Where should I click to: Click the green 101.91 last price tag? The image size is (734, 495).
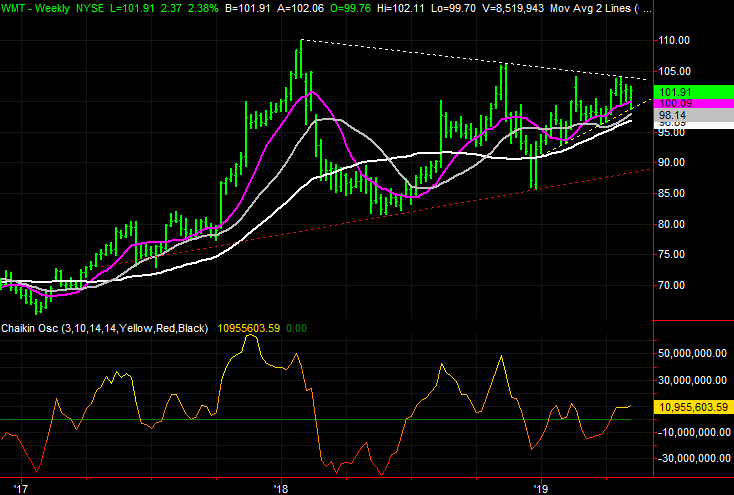(x=692, y=91)
